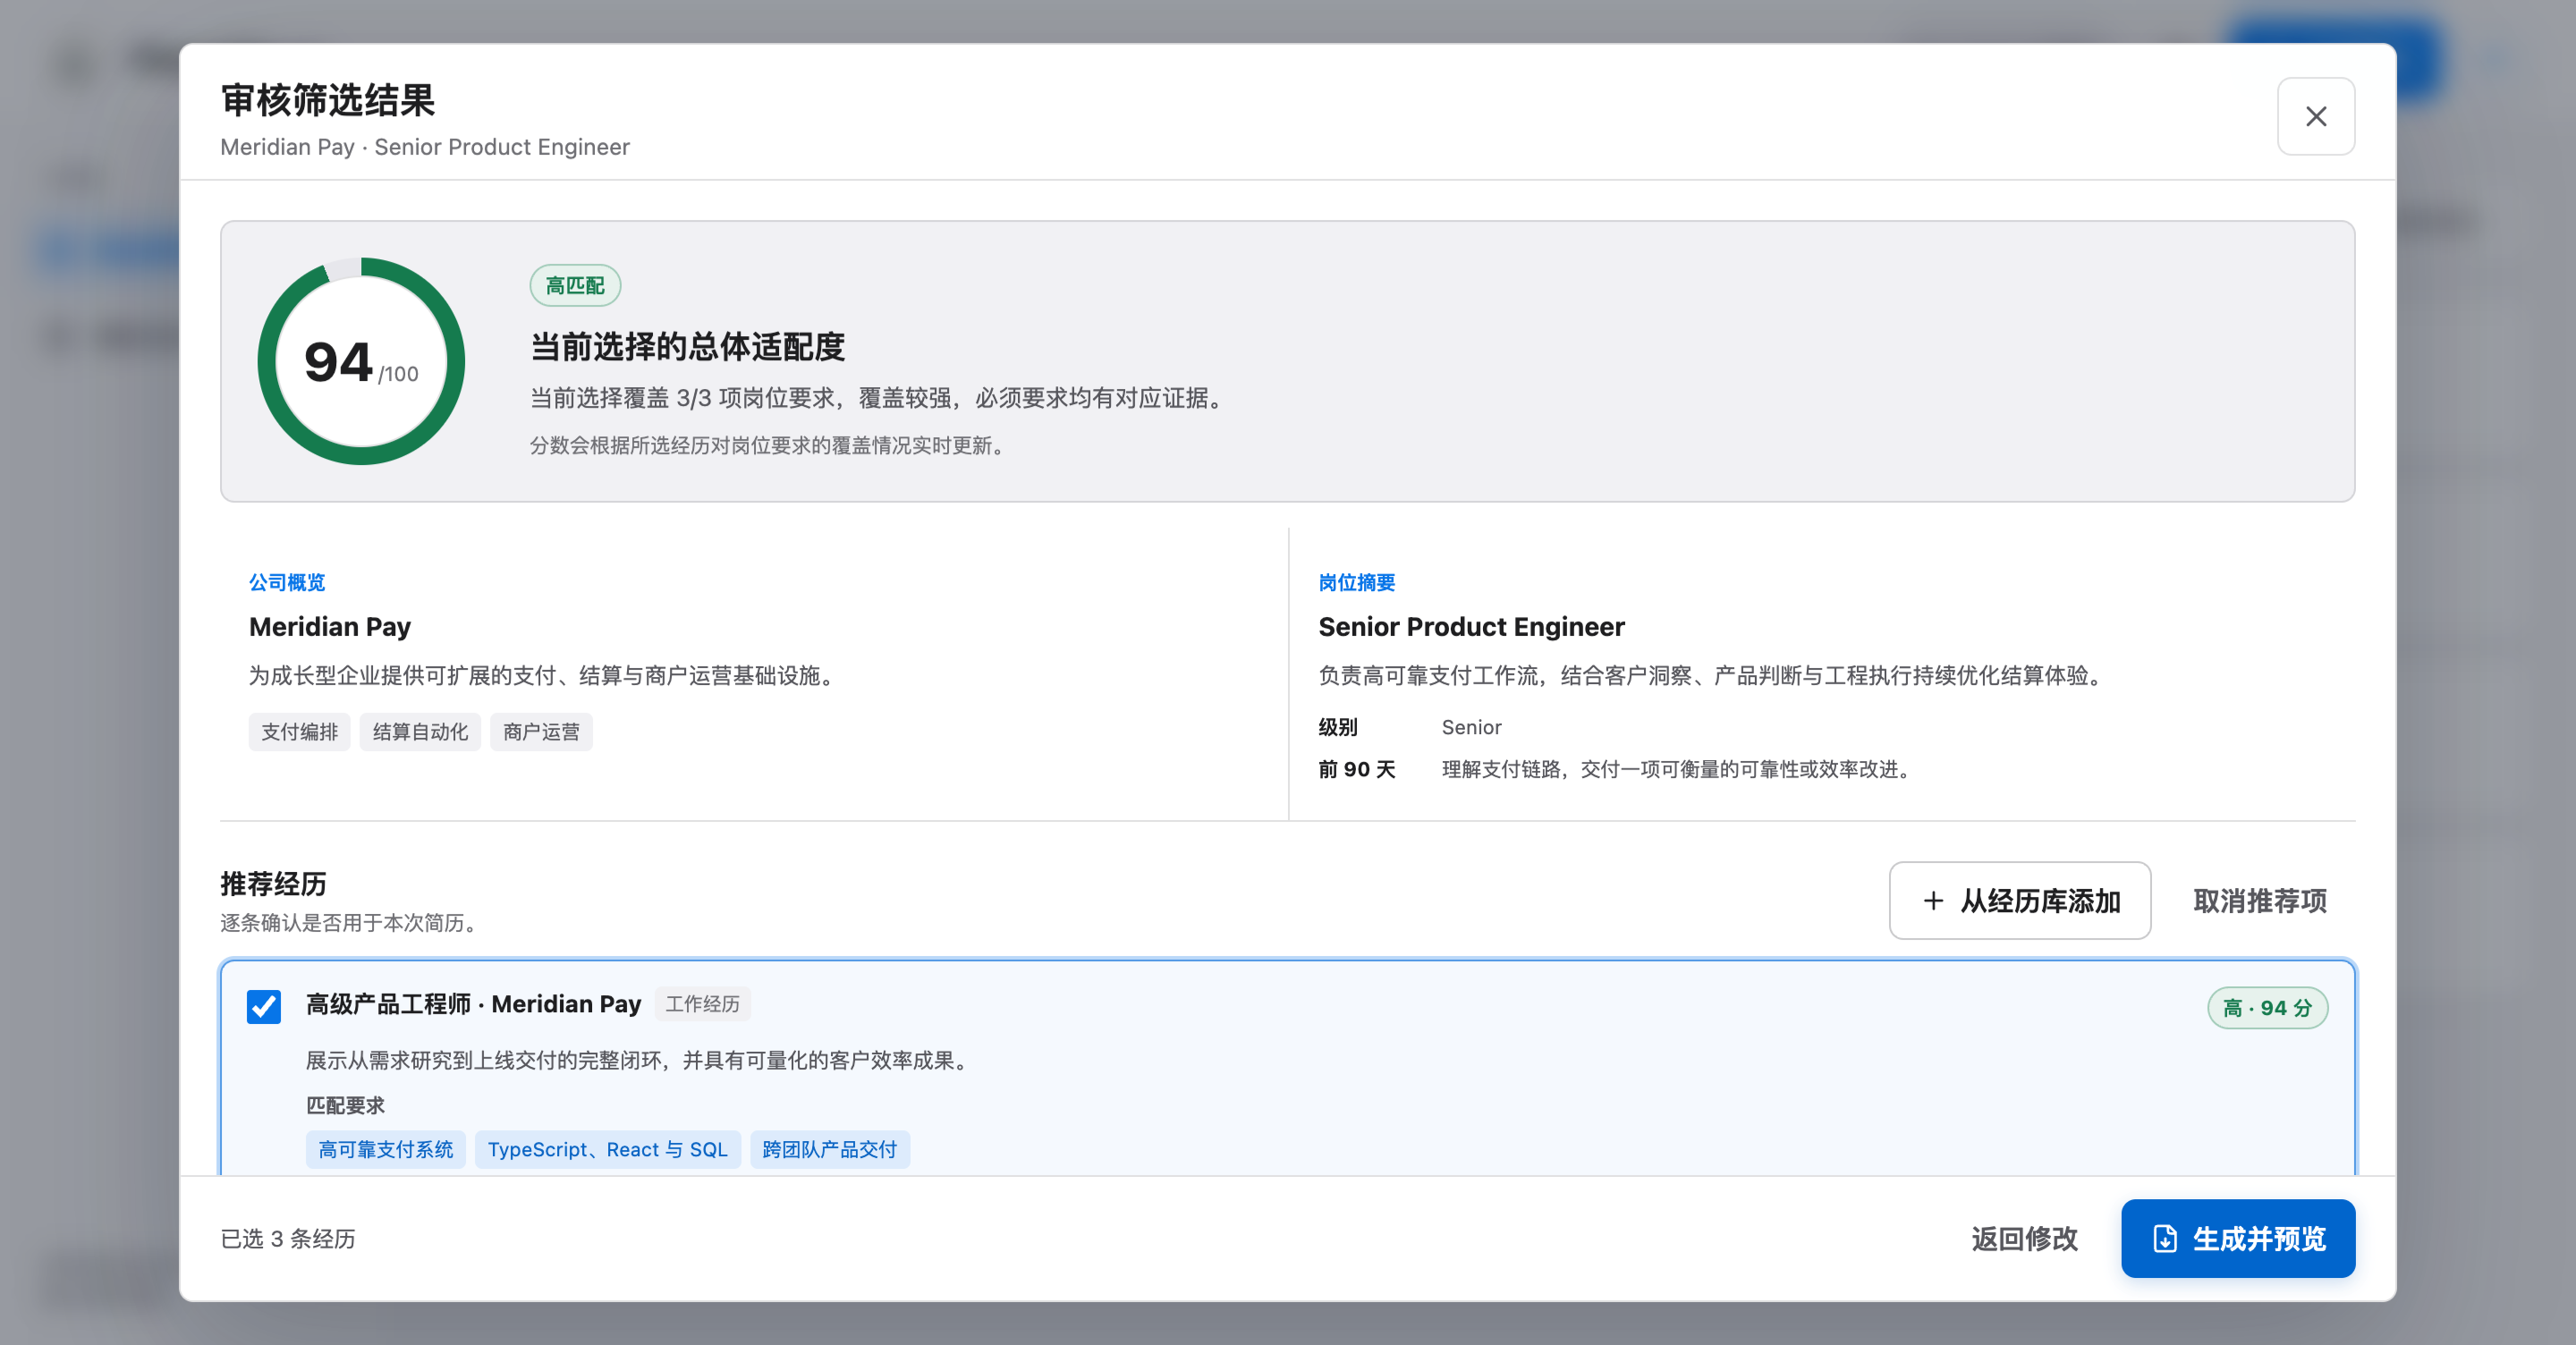Click the 从经历库添加 button
The width and height of the screenshot is (2576, 1345).
(2019, 900)
